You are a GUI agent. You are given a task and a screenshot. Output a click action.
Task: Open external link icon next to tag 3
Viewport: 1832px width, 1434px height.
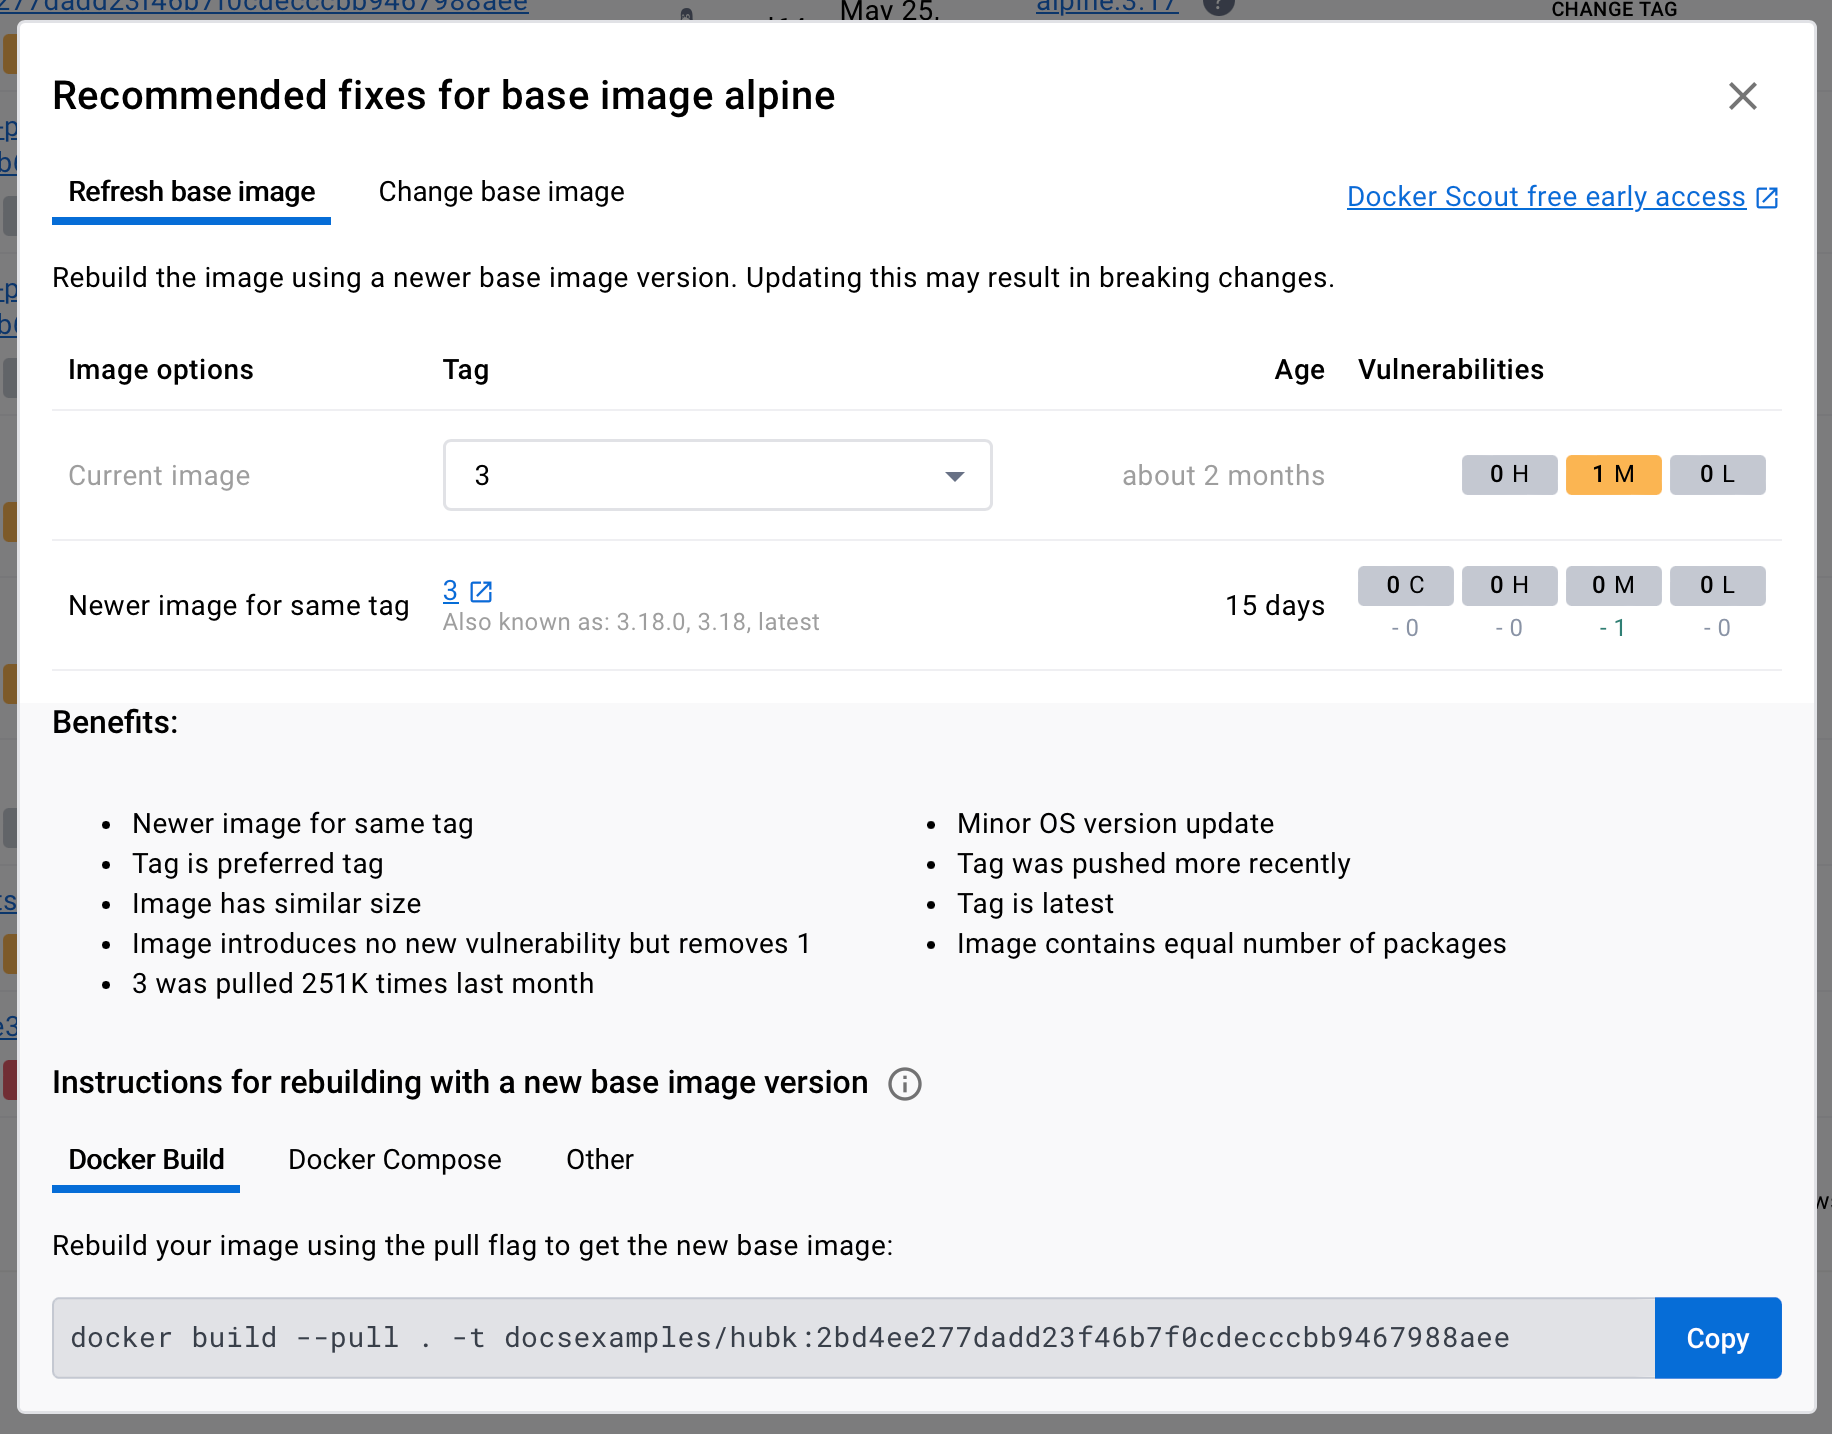pyautogui.click(x=481, y=591)
